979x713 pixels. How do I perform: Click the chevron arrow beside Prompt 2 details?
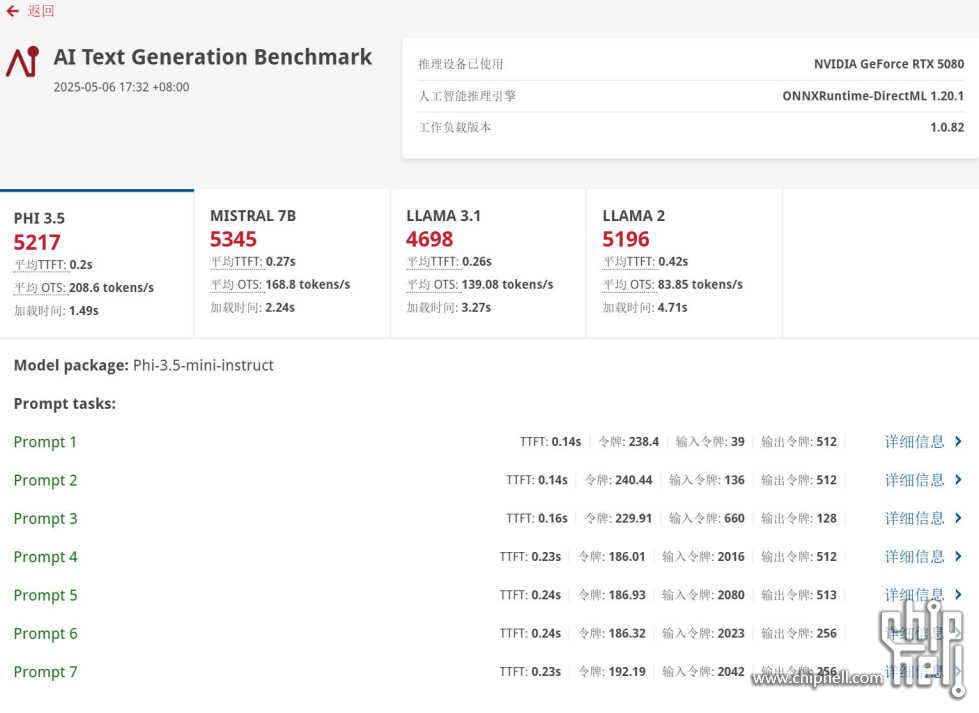958,479
